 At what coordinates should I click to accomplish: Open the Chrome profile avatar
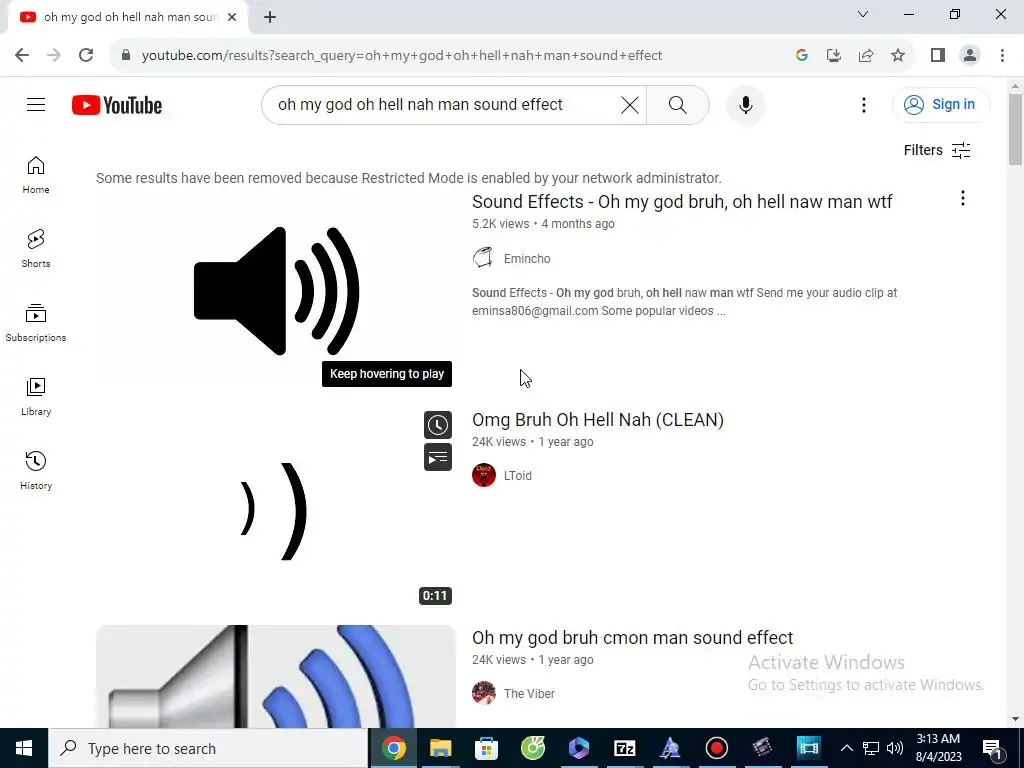point(970,56)
